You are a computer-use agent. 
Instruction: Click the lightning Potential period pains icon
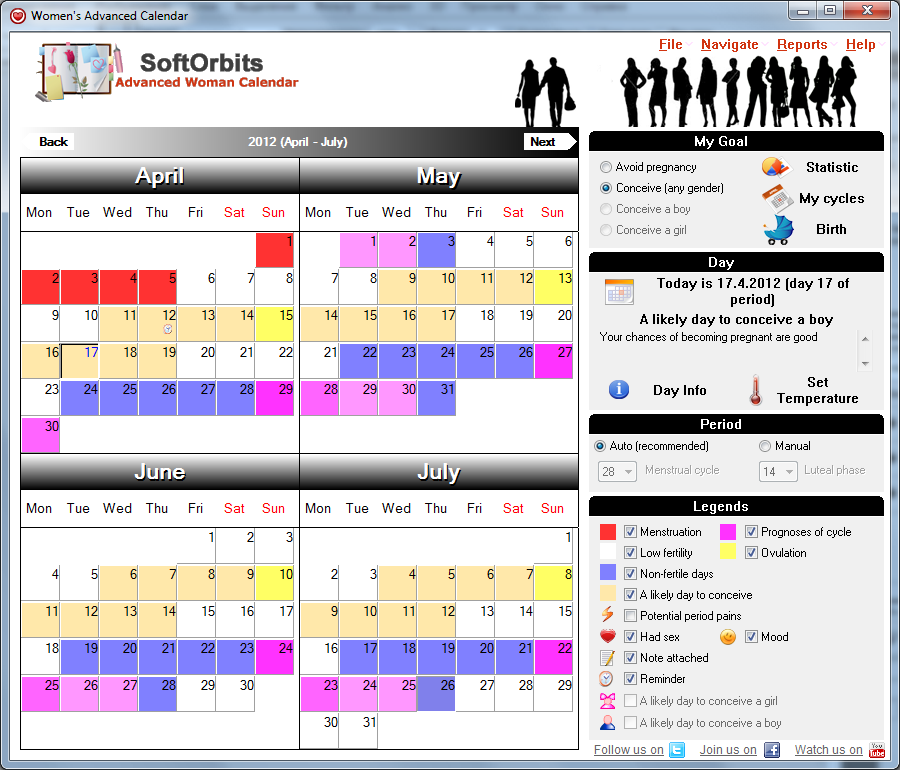click(607, 615)
